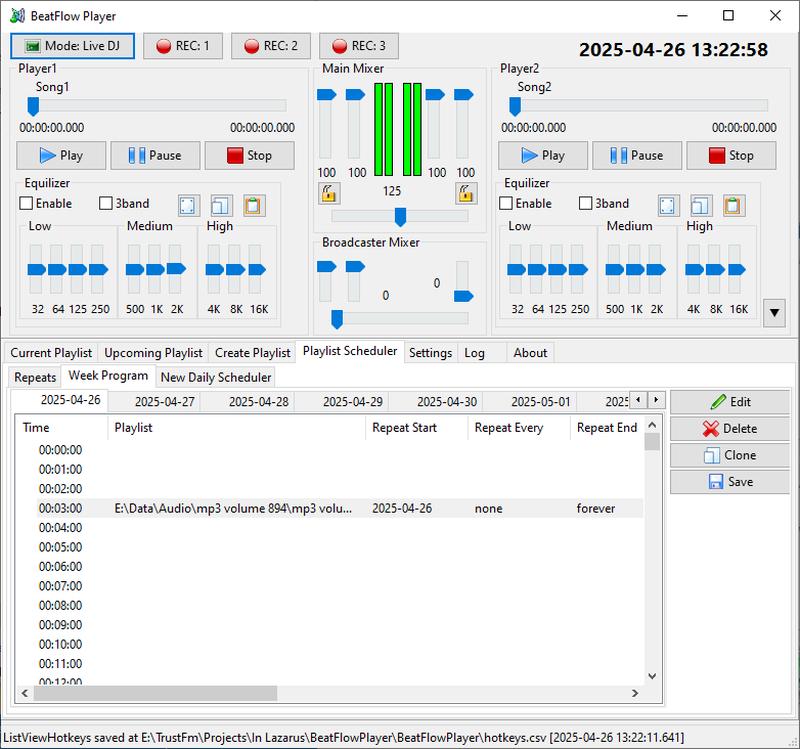Show next date tabs with right arrow
This screenshot has height=749, width=800.
pos(656,400)
